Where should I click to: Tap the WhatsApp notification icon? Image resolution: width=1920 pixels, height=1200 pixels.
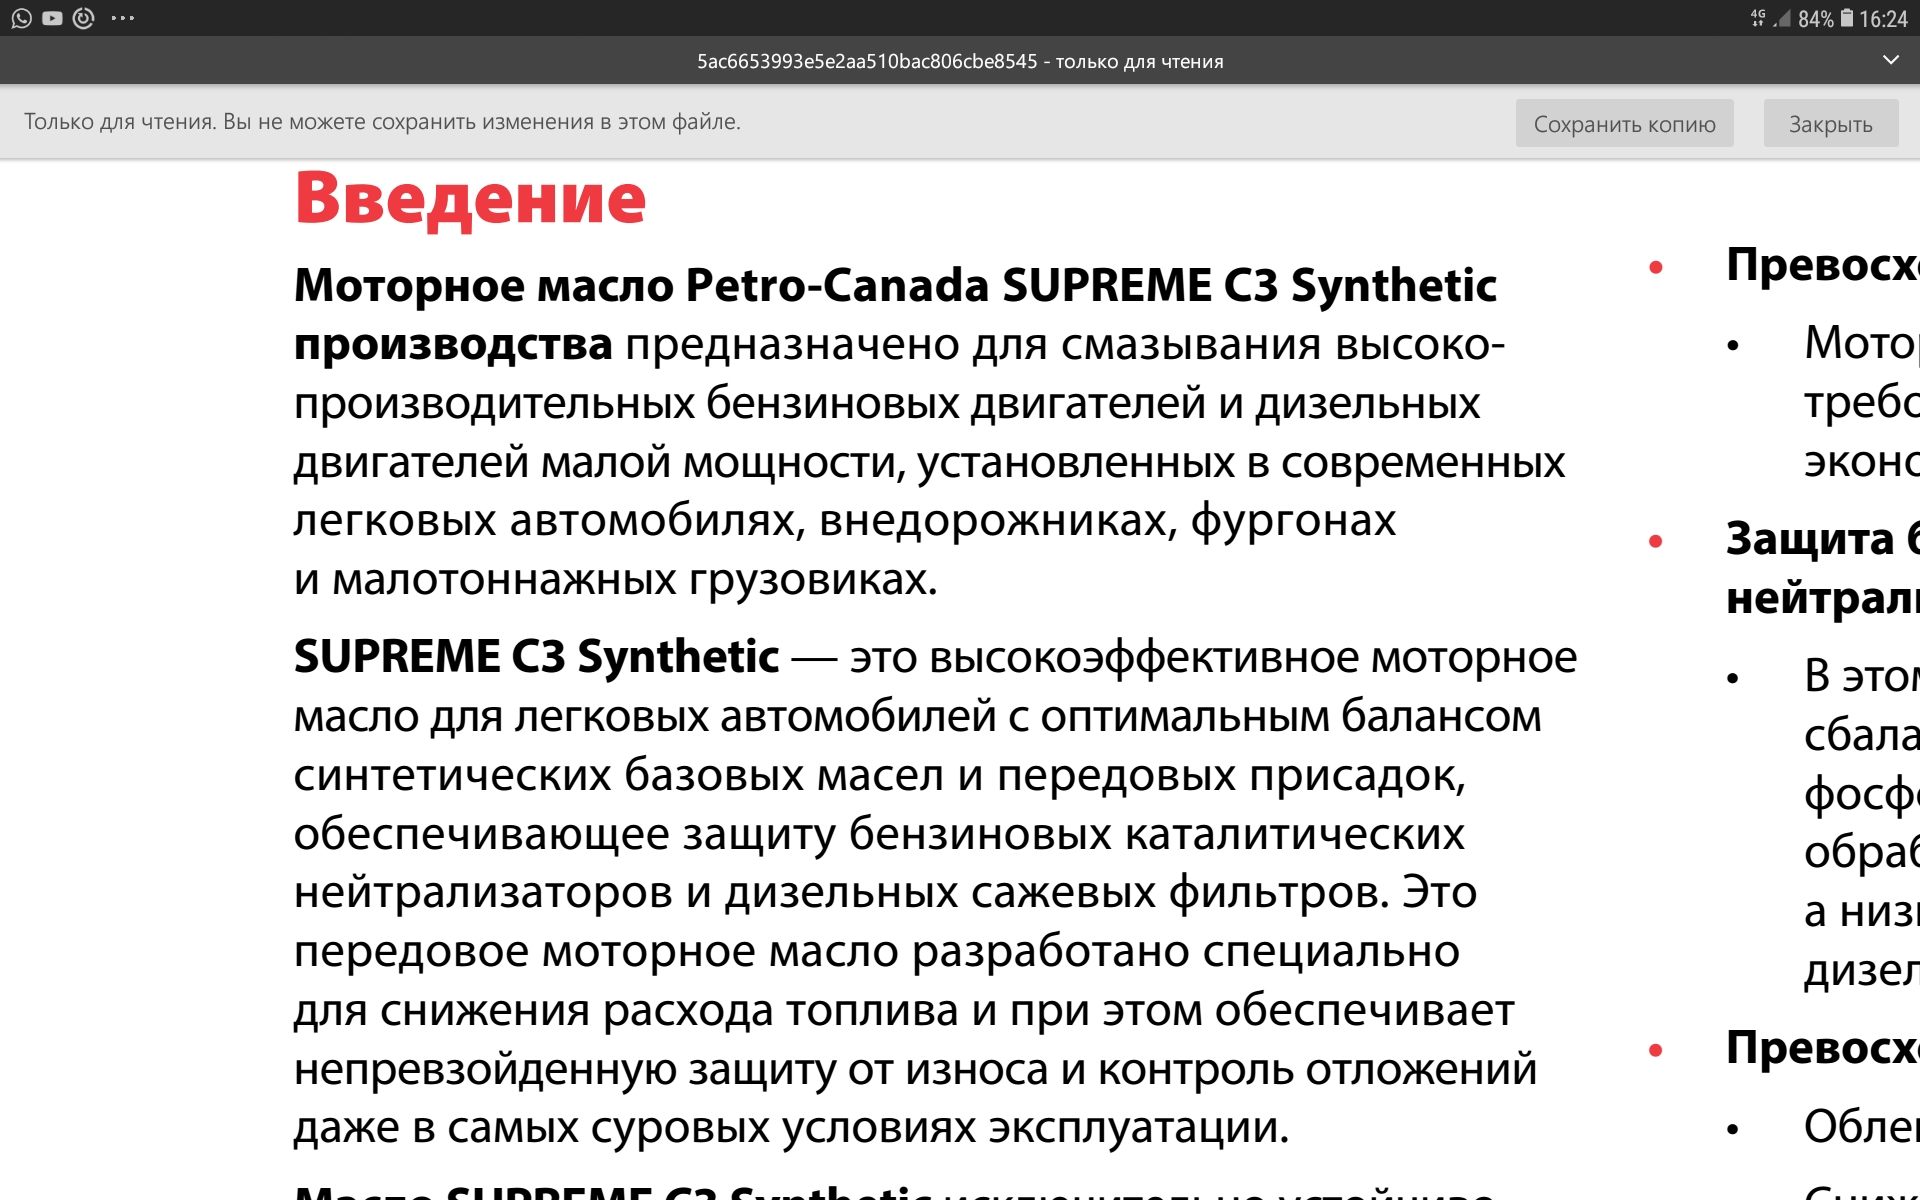[21, 18]
